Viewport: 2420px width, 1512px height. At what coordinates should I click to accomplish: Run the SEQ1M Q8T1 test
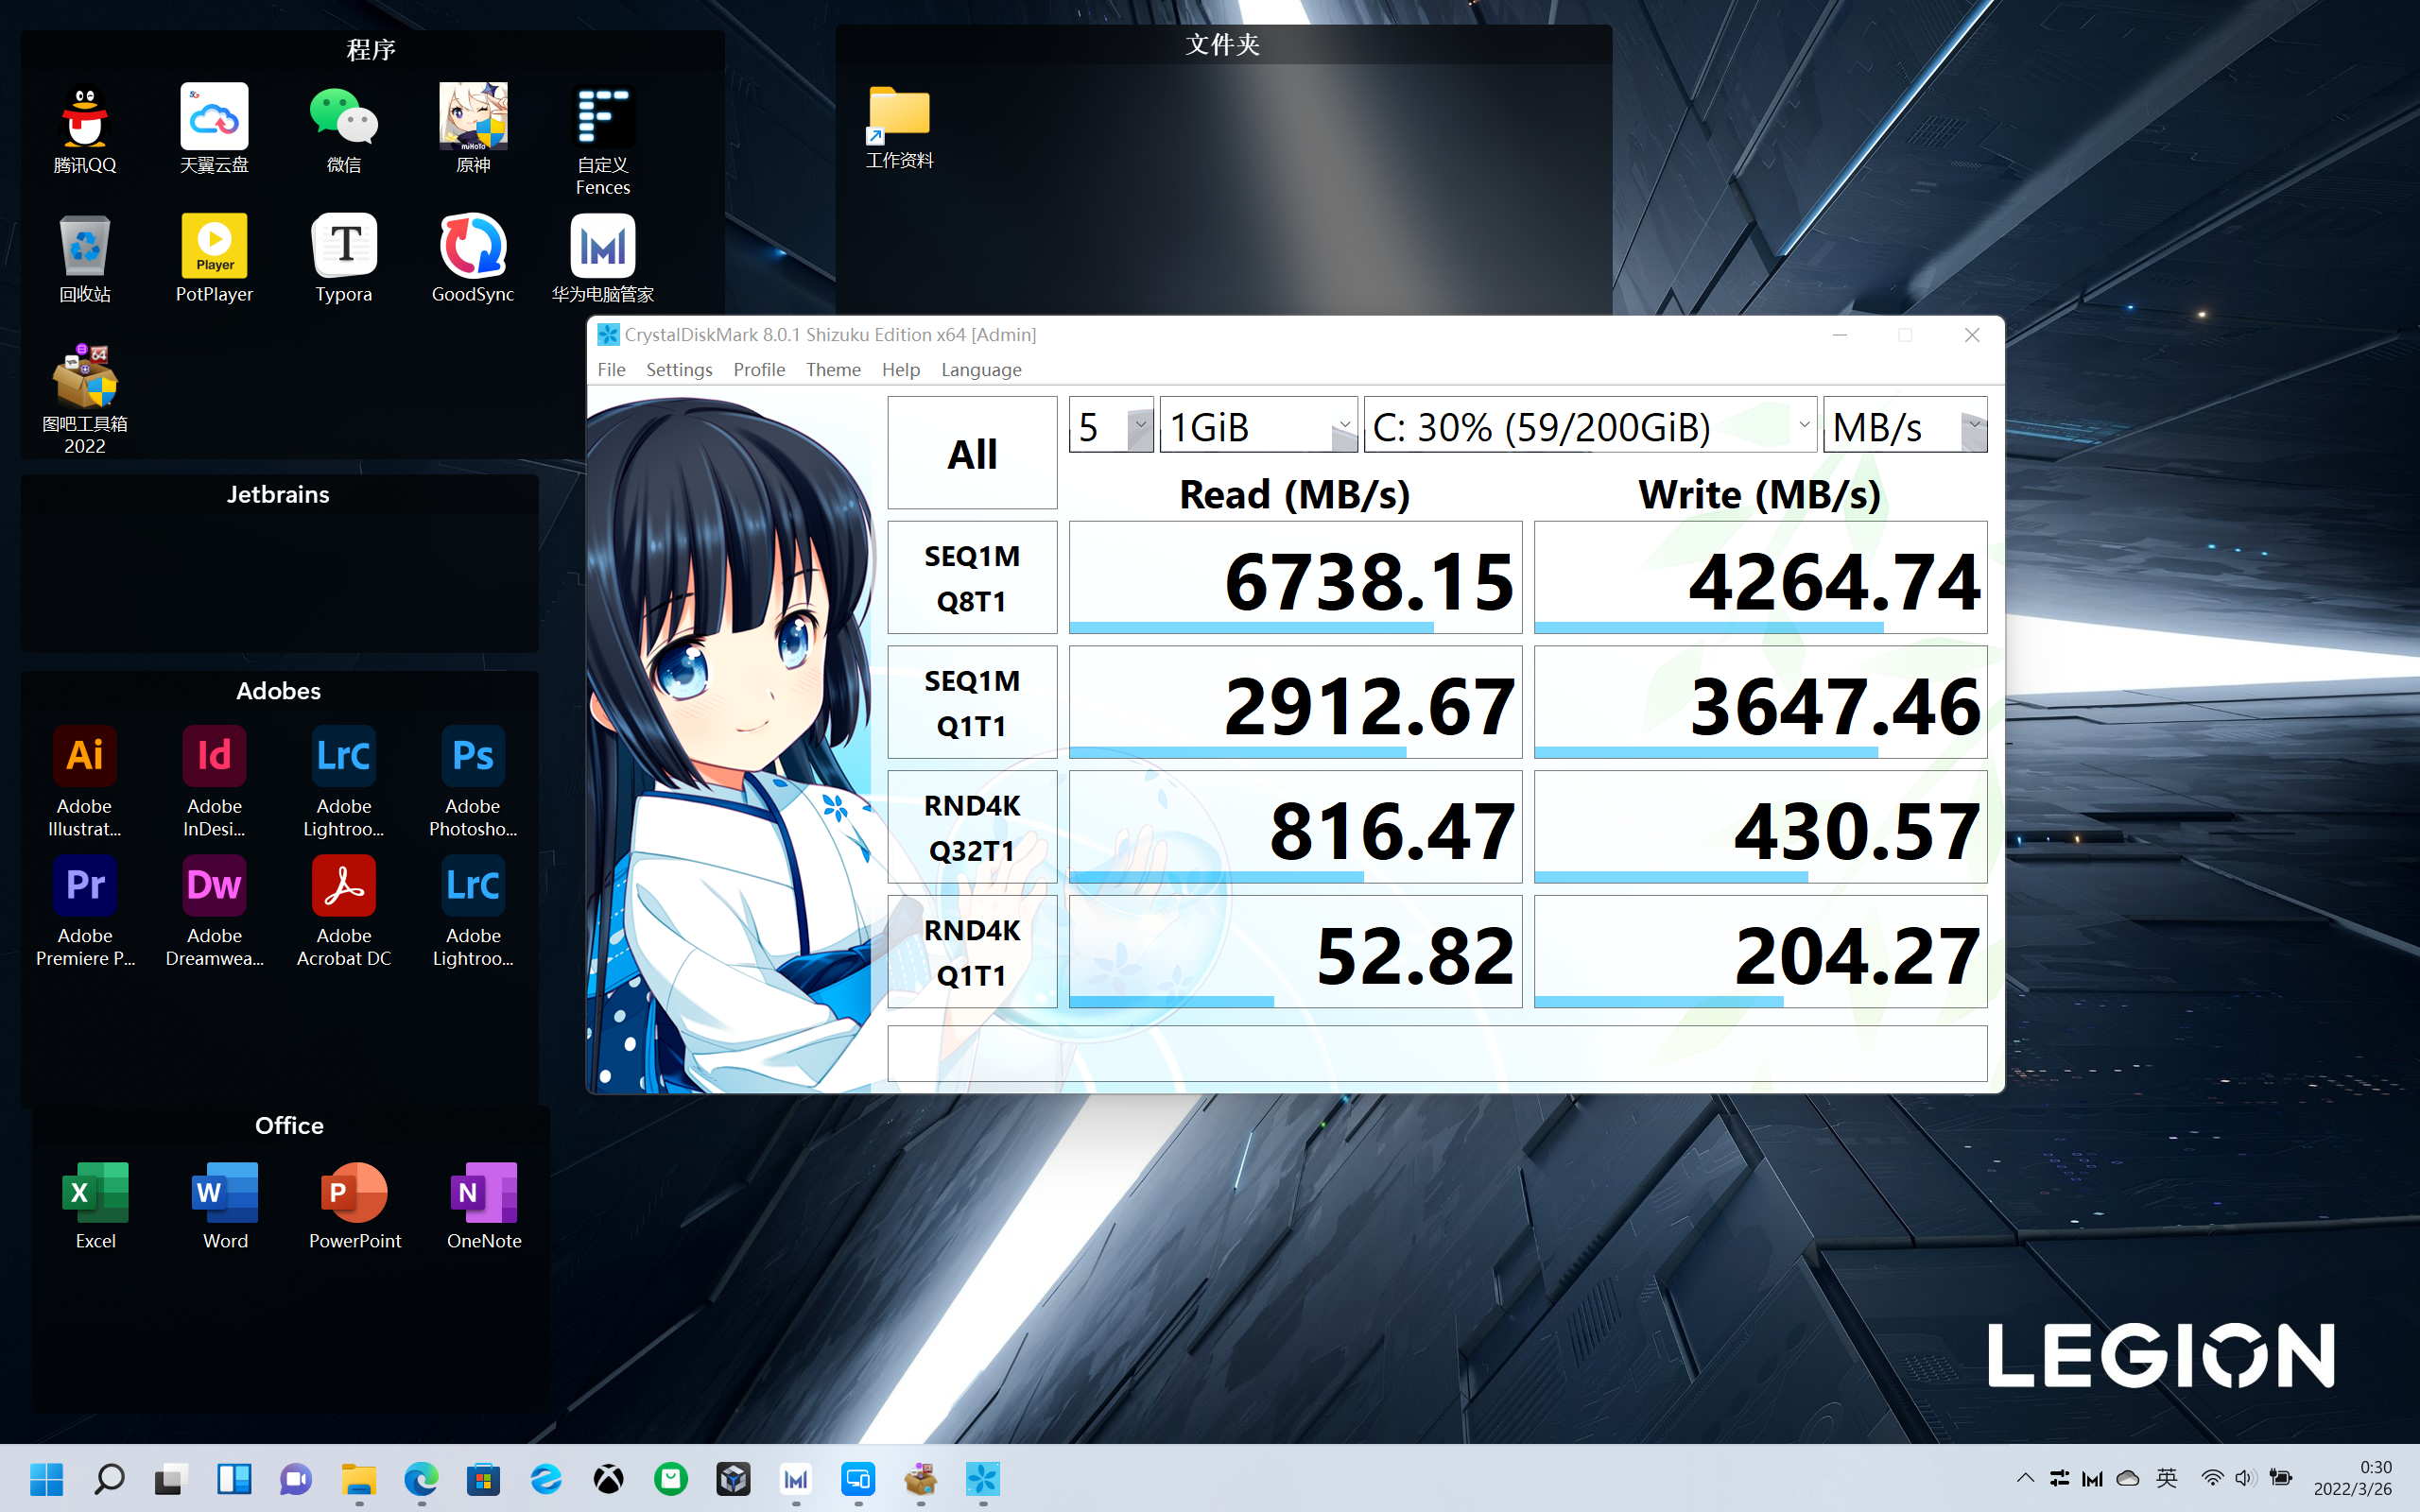(x=972, y=577)
